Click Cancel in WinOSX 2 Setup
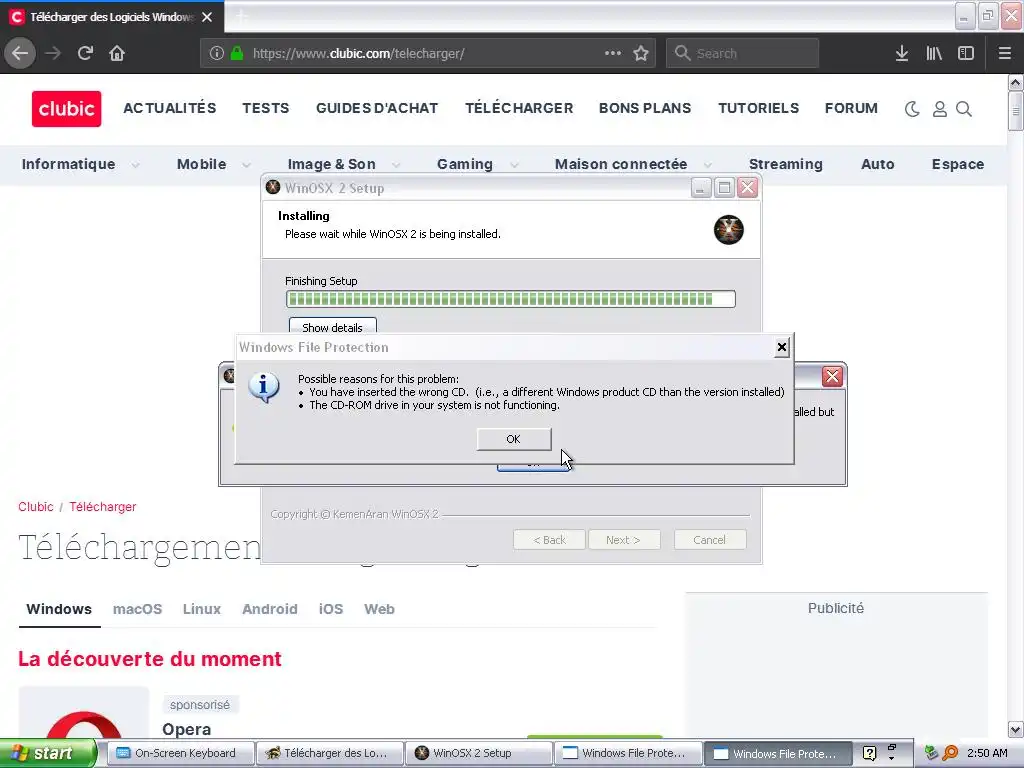The height and width of the screenshot is (768, 1024). (710, 540)
